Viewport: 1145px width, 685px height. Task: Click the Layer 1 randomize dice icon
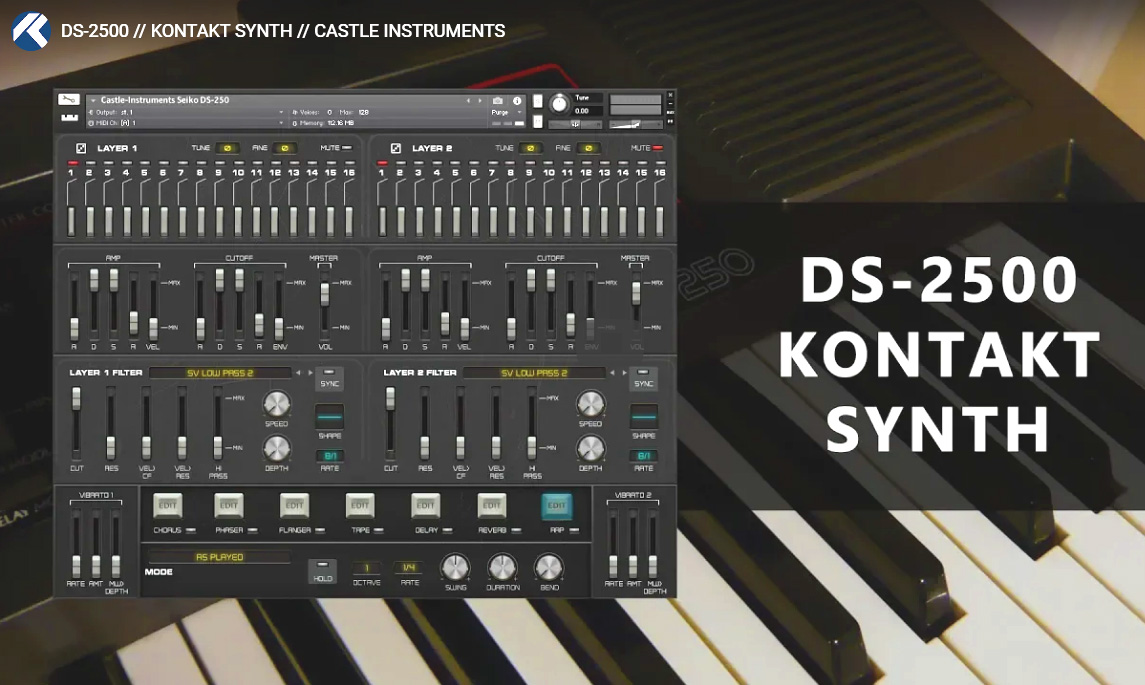[x=81, y=148]
